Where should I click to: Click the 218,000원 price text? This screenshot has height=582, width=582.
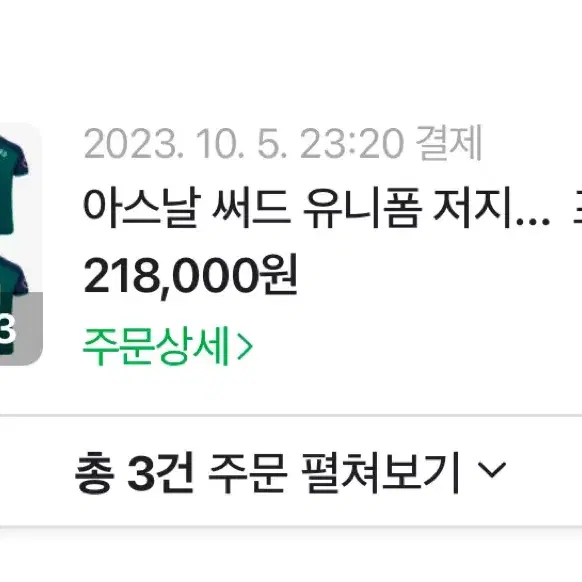click(190, 276)
